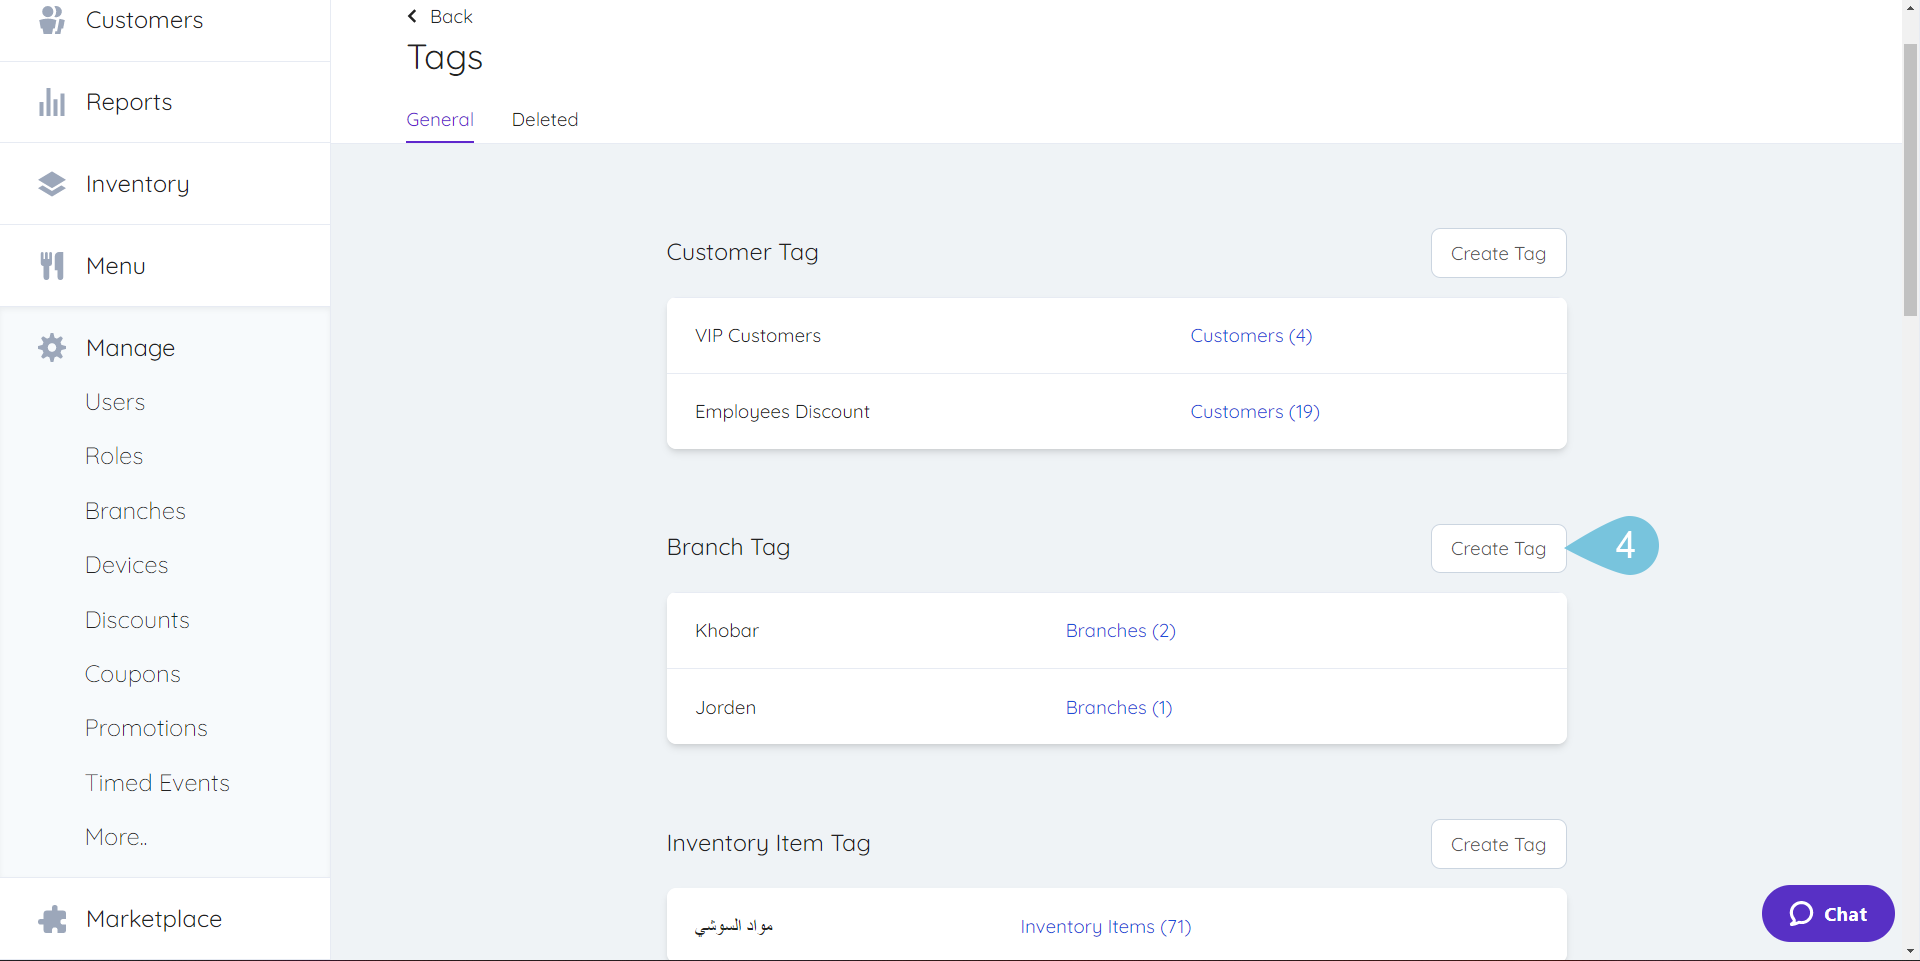Open Branches (2) link for Khobar
This screenshot has width=1920, height=961.
(1121, 631)
